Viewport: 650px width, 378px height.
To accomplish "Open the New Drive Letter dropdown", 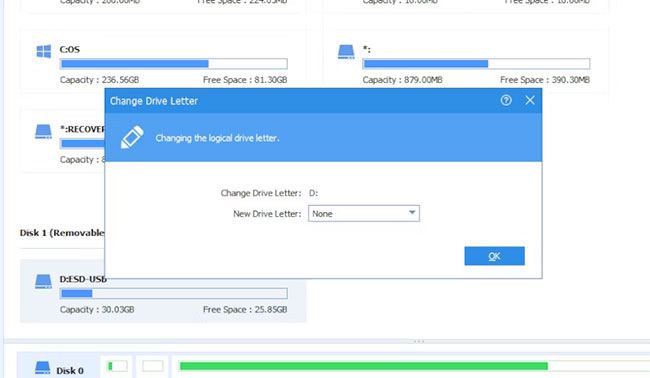I will point(364,213).
